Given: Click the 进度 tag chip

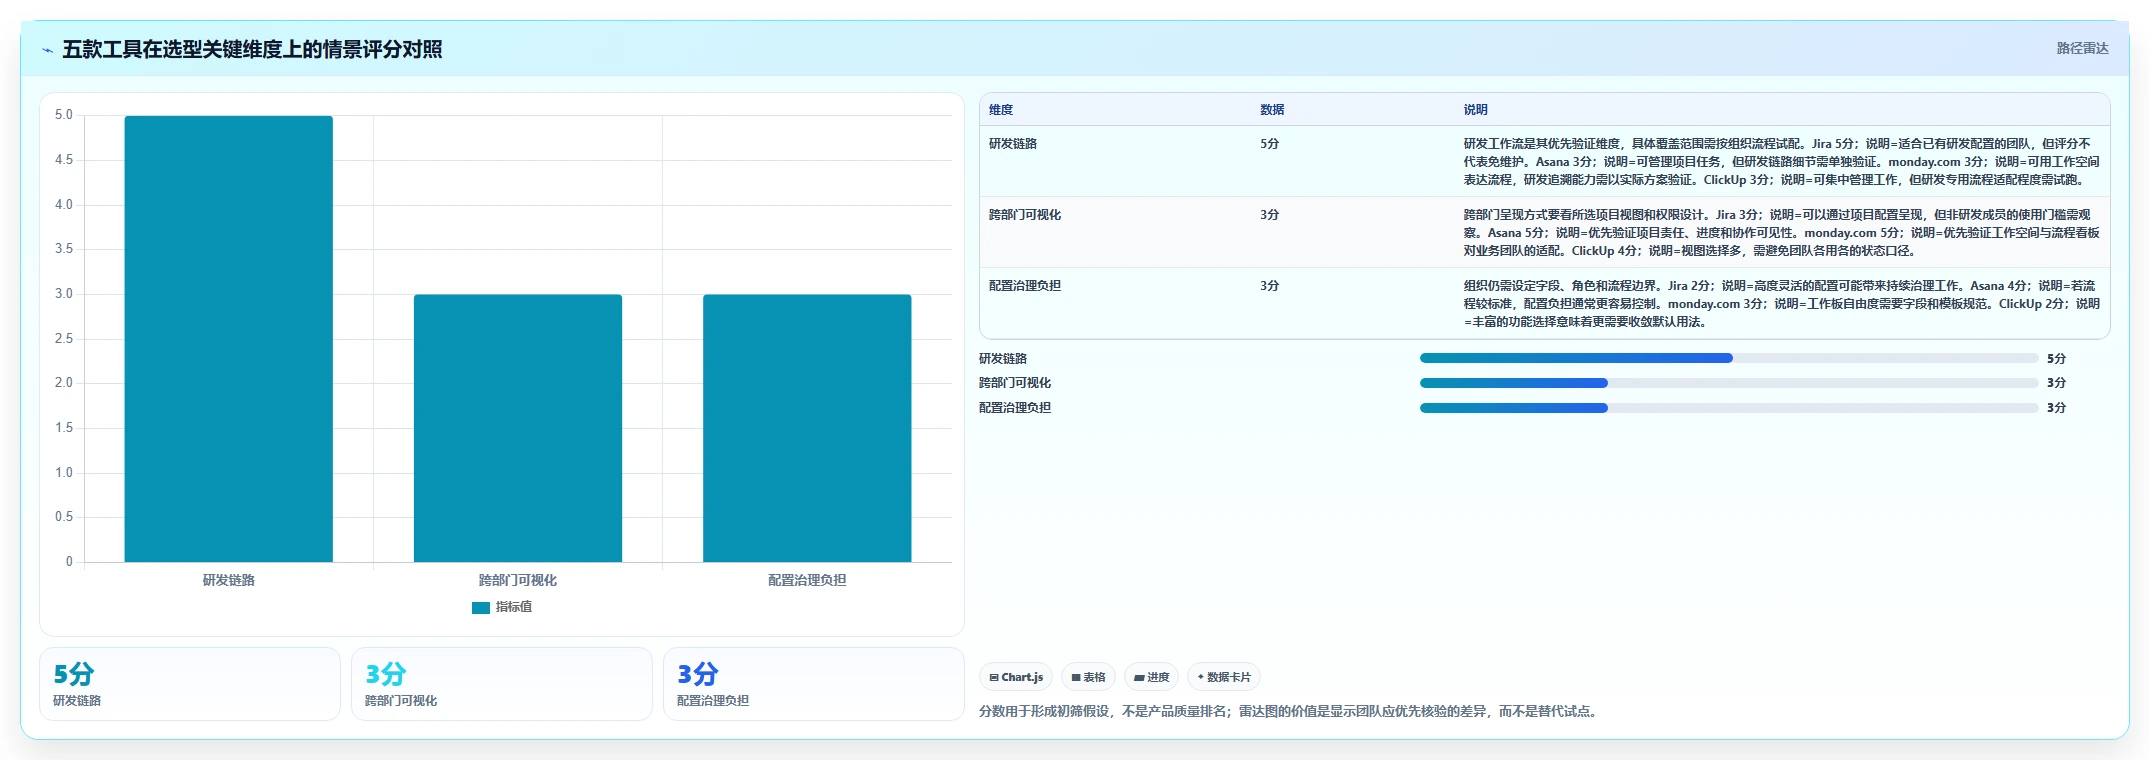Looking at the screenshot, I should coord(1151,677).
